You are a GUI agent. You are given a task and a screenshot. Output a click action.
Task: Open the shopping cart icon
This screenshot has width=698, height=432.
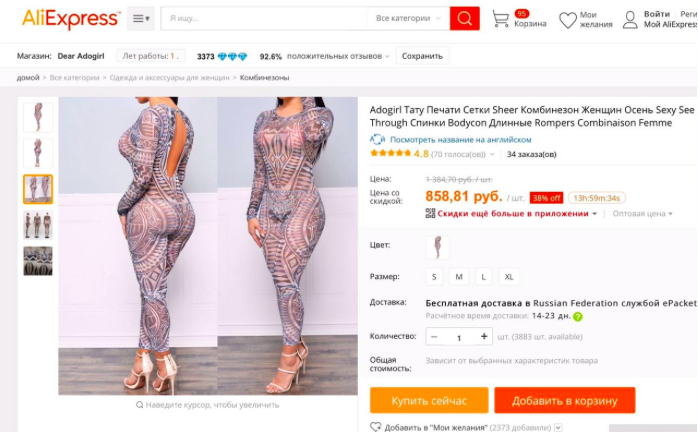(x=500, y=19)
